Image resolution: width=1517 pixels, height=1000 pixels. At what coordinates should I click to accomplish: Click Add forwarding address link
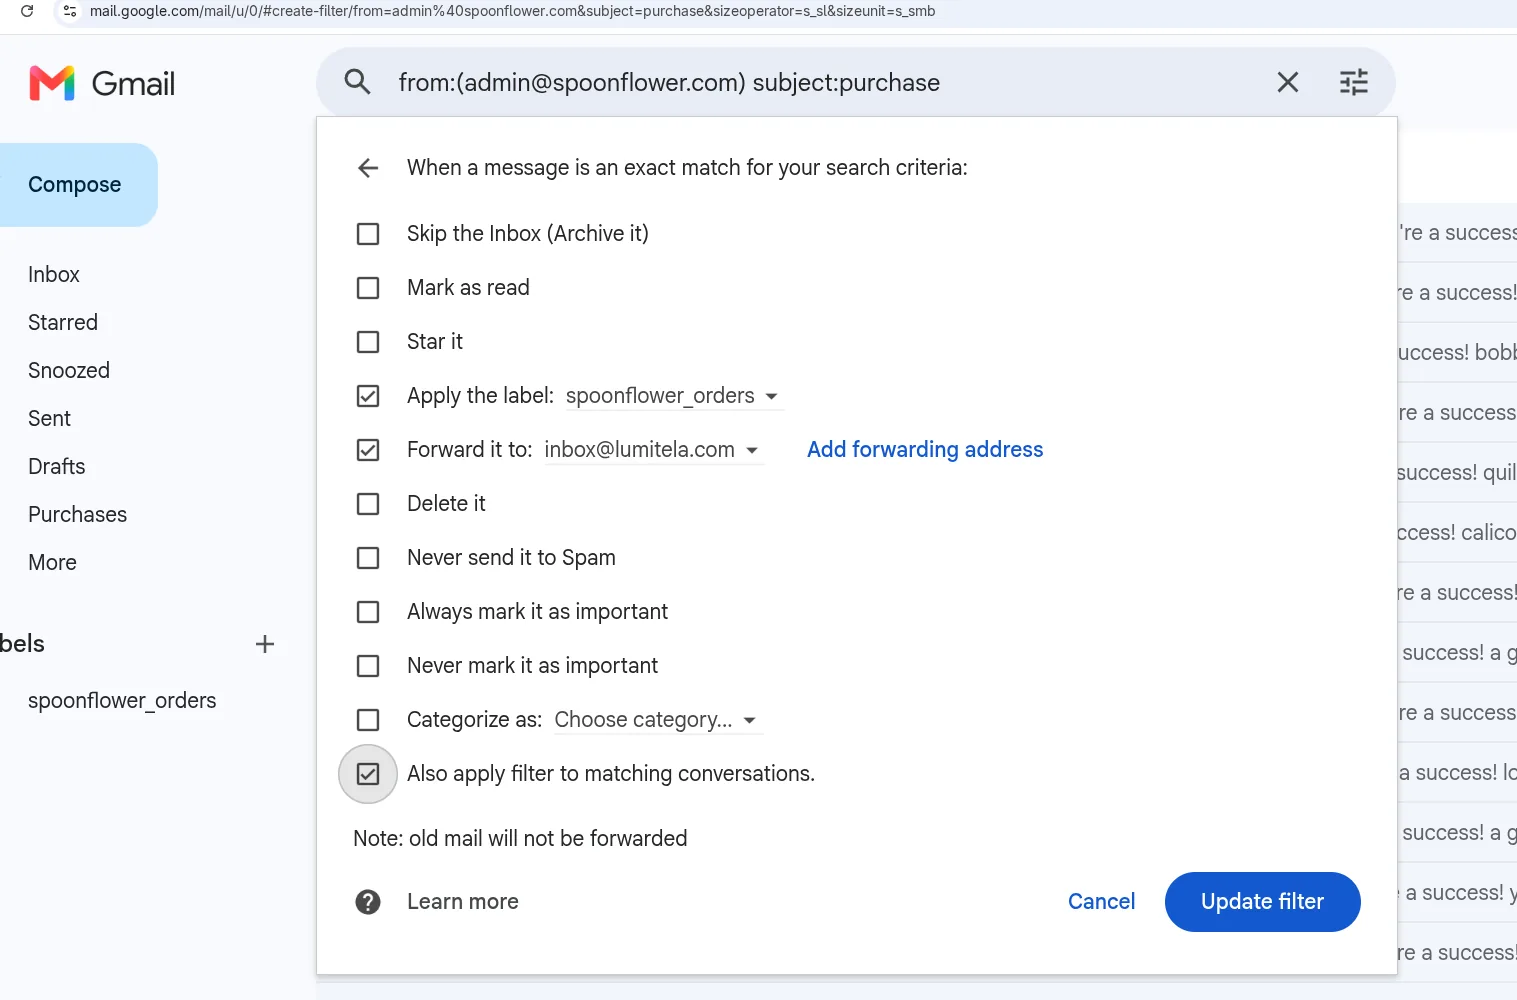pyautogui.click(x=925, y=450)
